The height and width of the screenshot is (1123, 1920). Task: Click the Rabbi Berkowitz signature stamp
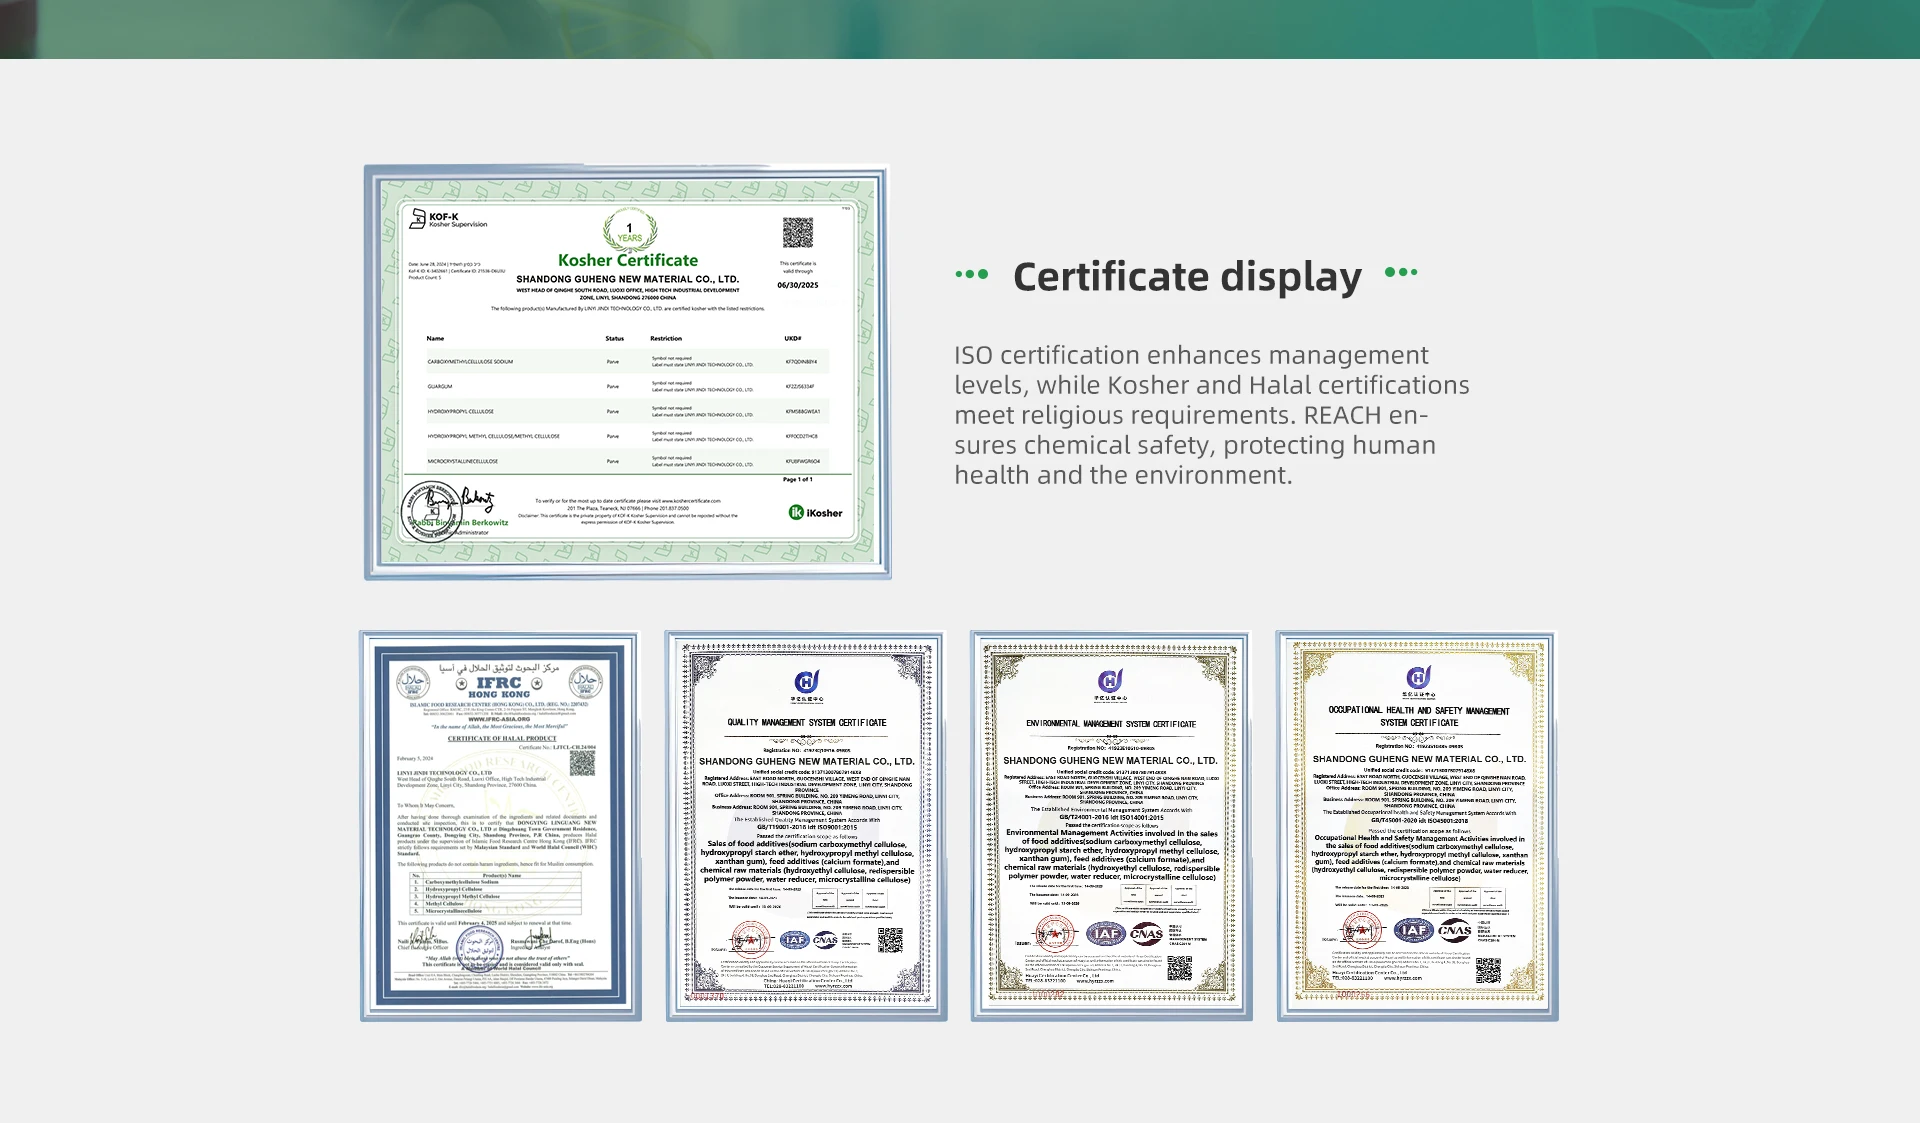[x=432, y=510]
